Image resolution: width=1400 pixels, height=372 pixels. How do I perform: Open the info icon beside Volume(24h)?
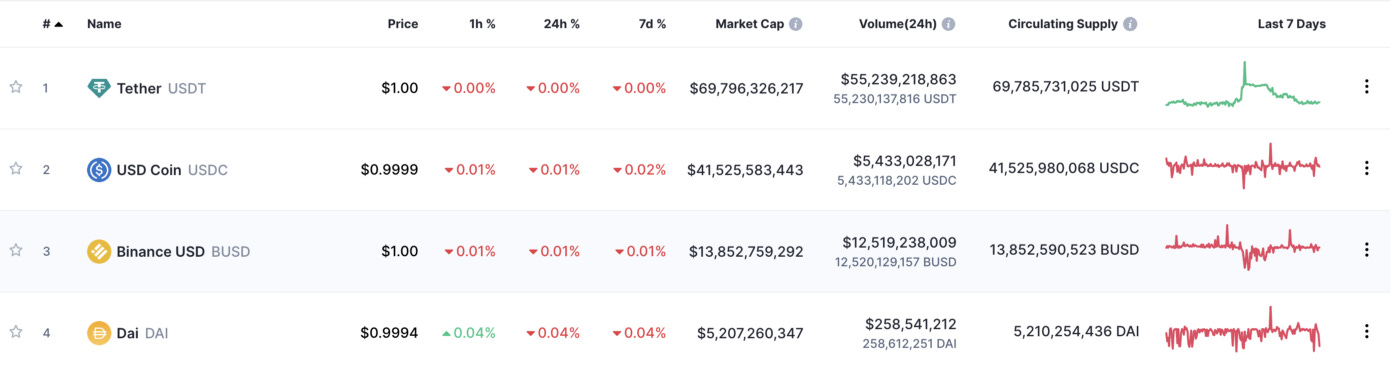(x=948, y=24)
